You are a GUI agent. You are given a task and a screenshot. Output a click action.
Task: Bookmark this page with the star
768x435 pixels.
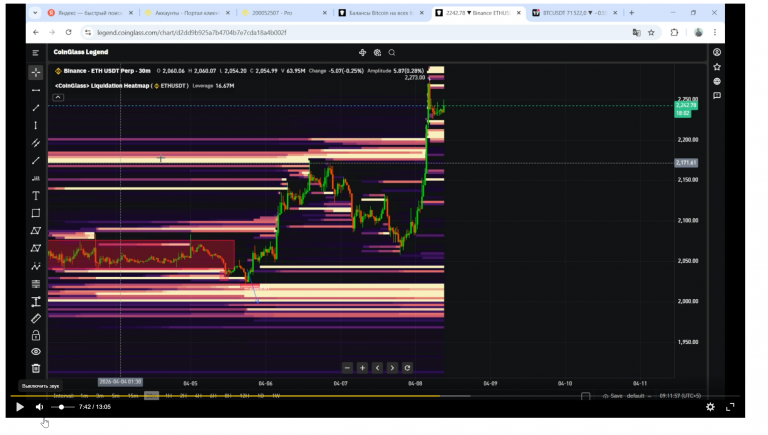[x=651, y=32]
